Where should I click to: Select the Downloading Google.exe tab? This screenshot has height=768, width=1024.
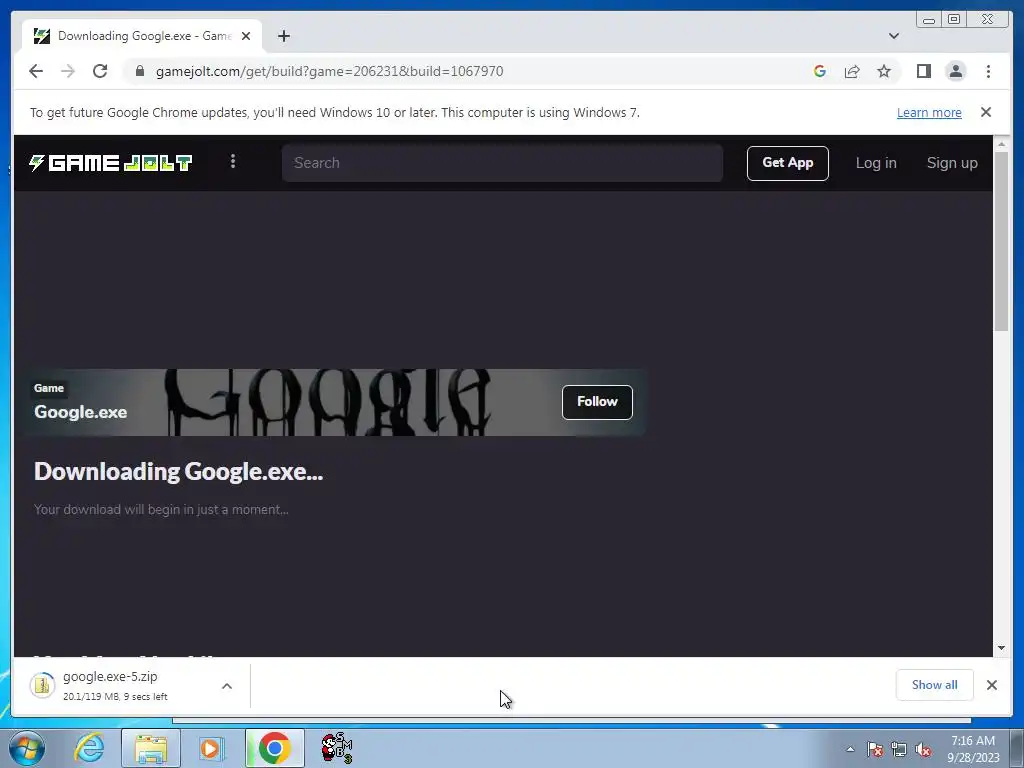[x=142, y=36]
